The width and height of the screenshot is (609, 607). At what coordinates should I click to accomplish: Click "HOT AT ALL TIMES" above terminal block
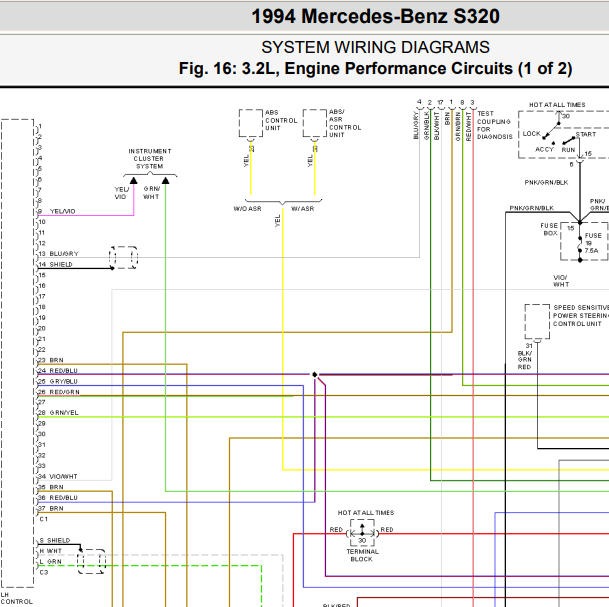[366, 513]
